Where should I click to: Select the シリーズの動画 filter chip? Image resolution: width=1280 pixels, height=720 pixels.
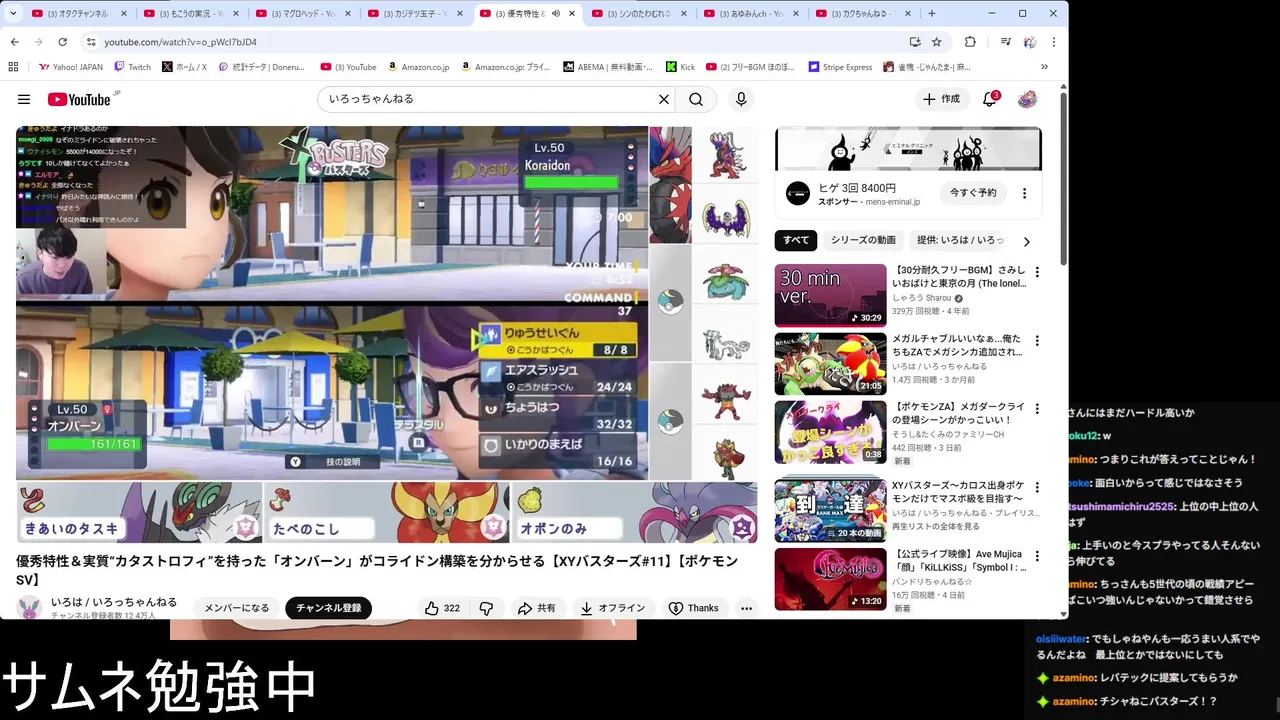[863, 240]
